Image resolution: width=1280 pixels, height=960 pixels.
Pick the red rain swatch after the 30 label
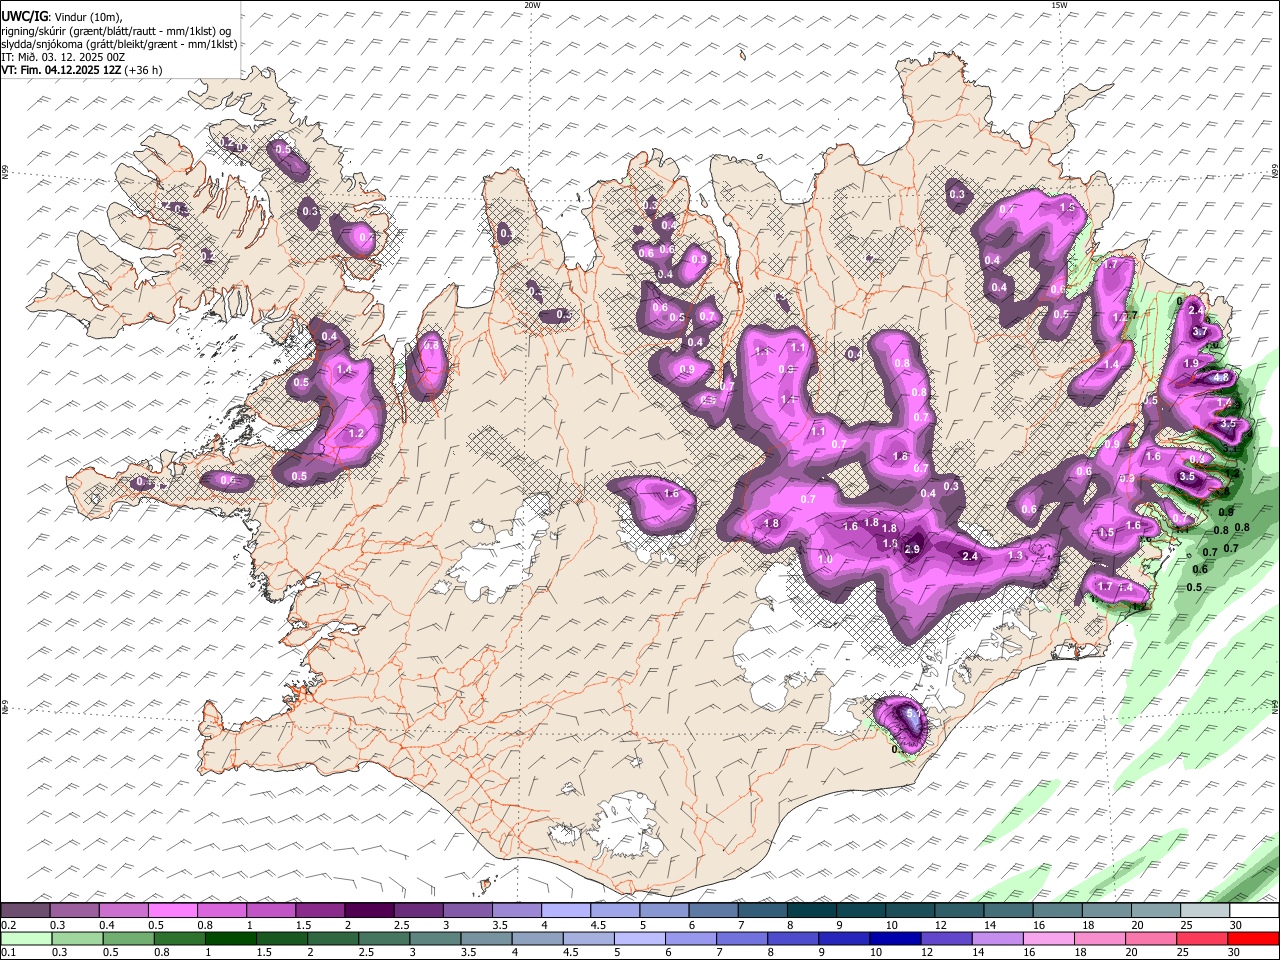coord(1254,938)
